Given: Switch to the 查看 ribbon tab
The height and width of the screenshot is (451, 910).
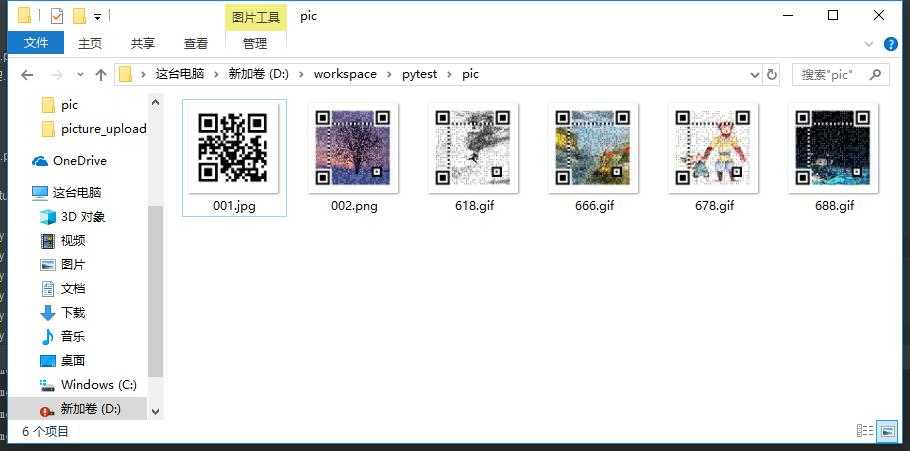Looking at the screenshot, I should click(196, 43).
